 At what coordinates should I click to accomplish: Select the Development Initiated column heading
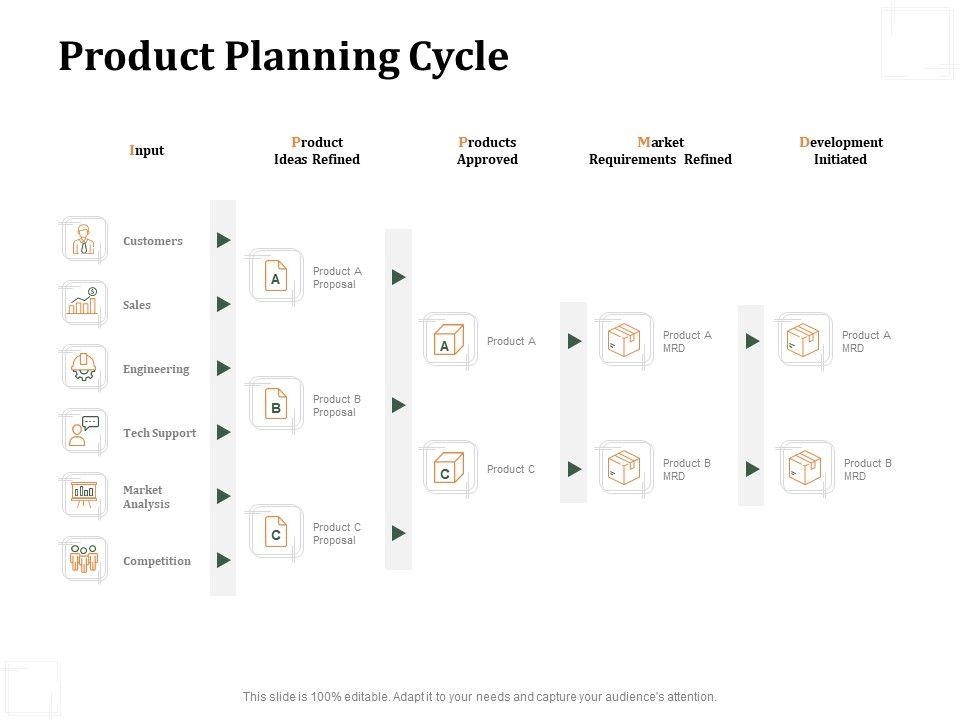pyautogui.click(x=840, y=151)
